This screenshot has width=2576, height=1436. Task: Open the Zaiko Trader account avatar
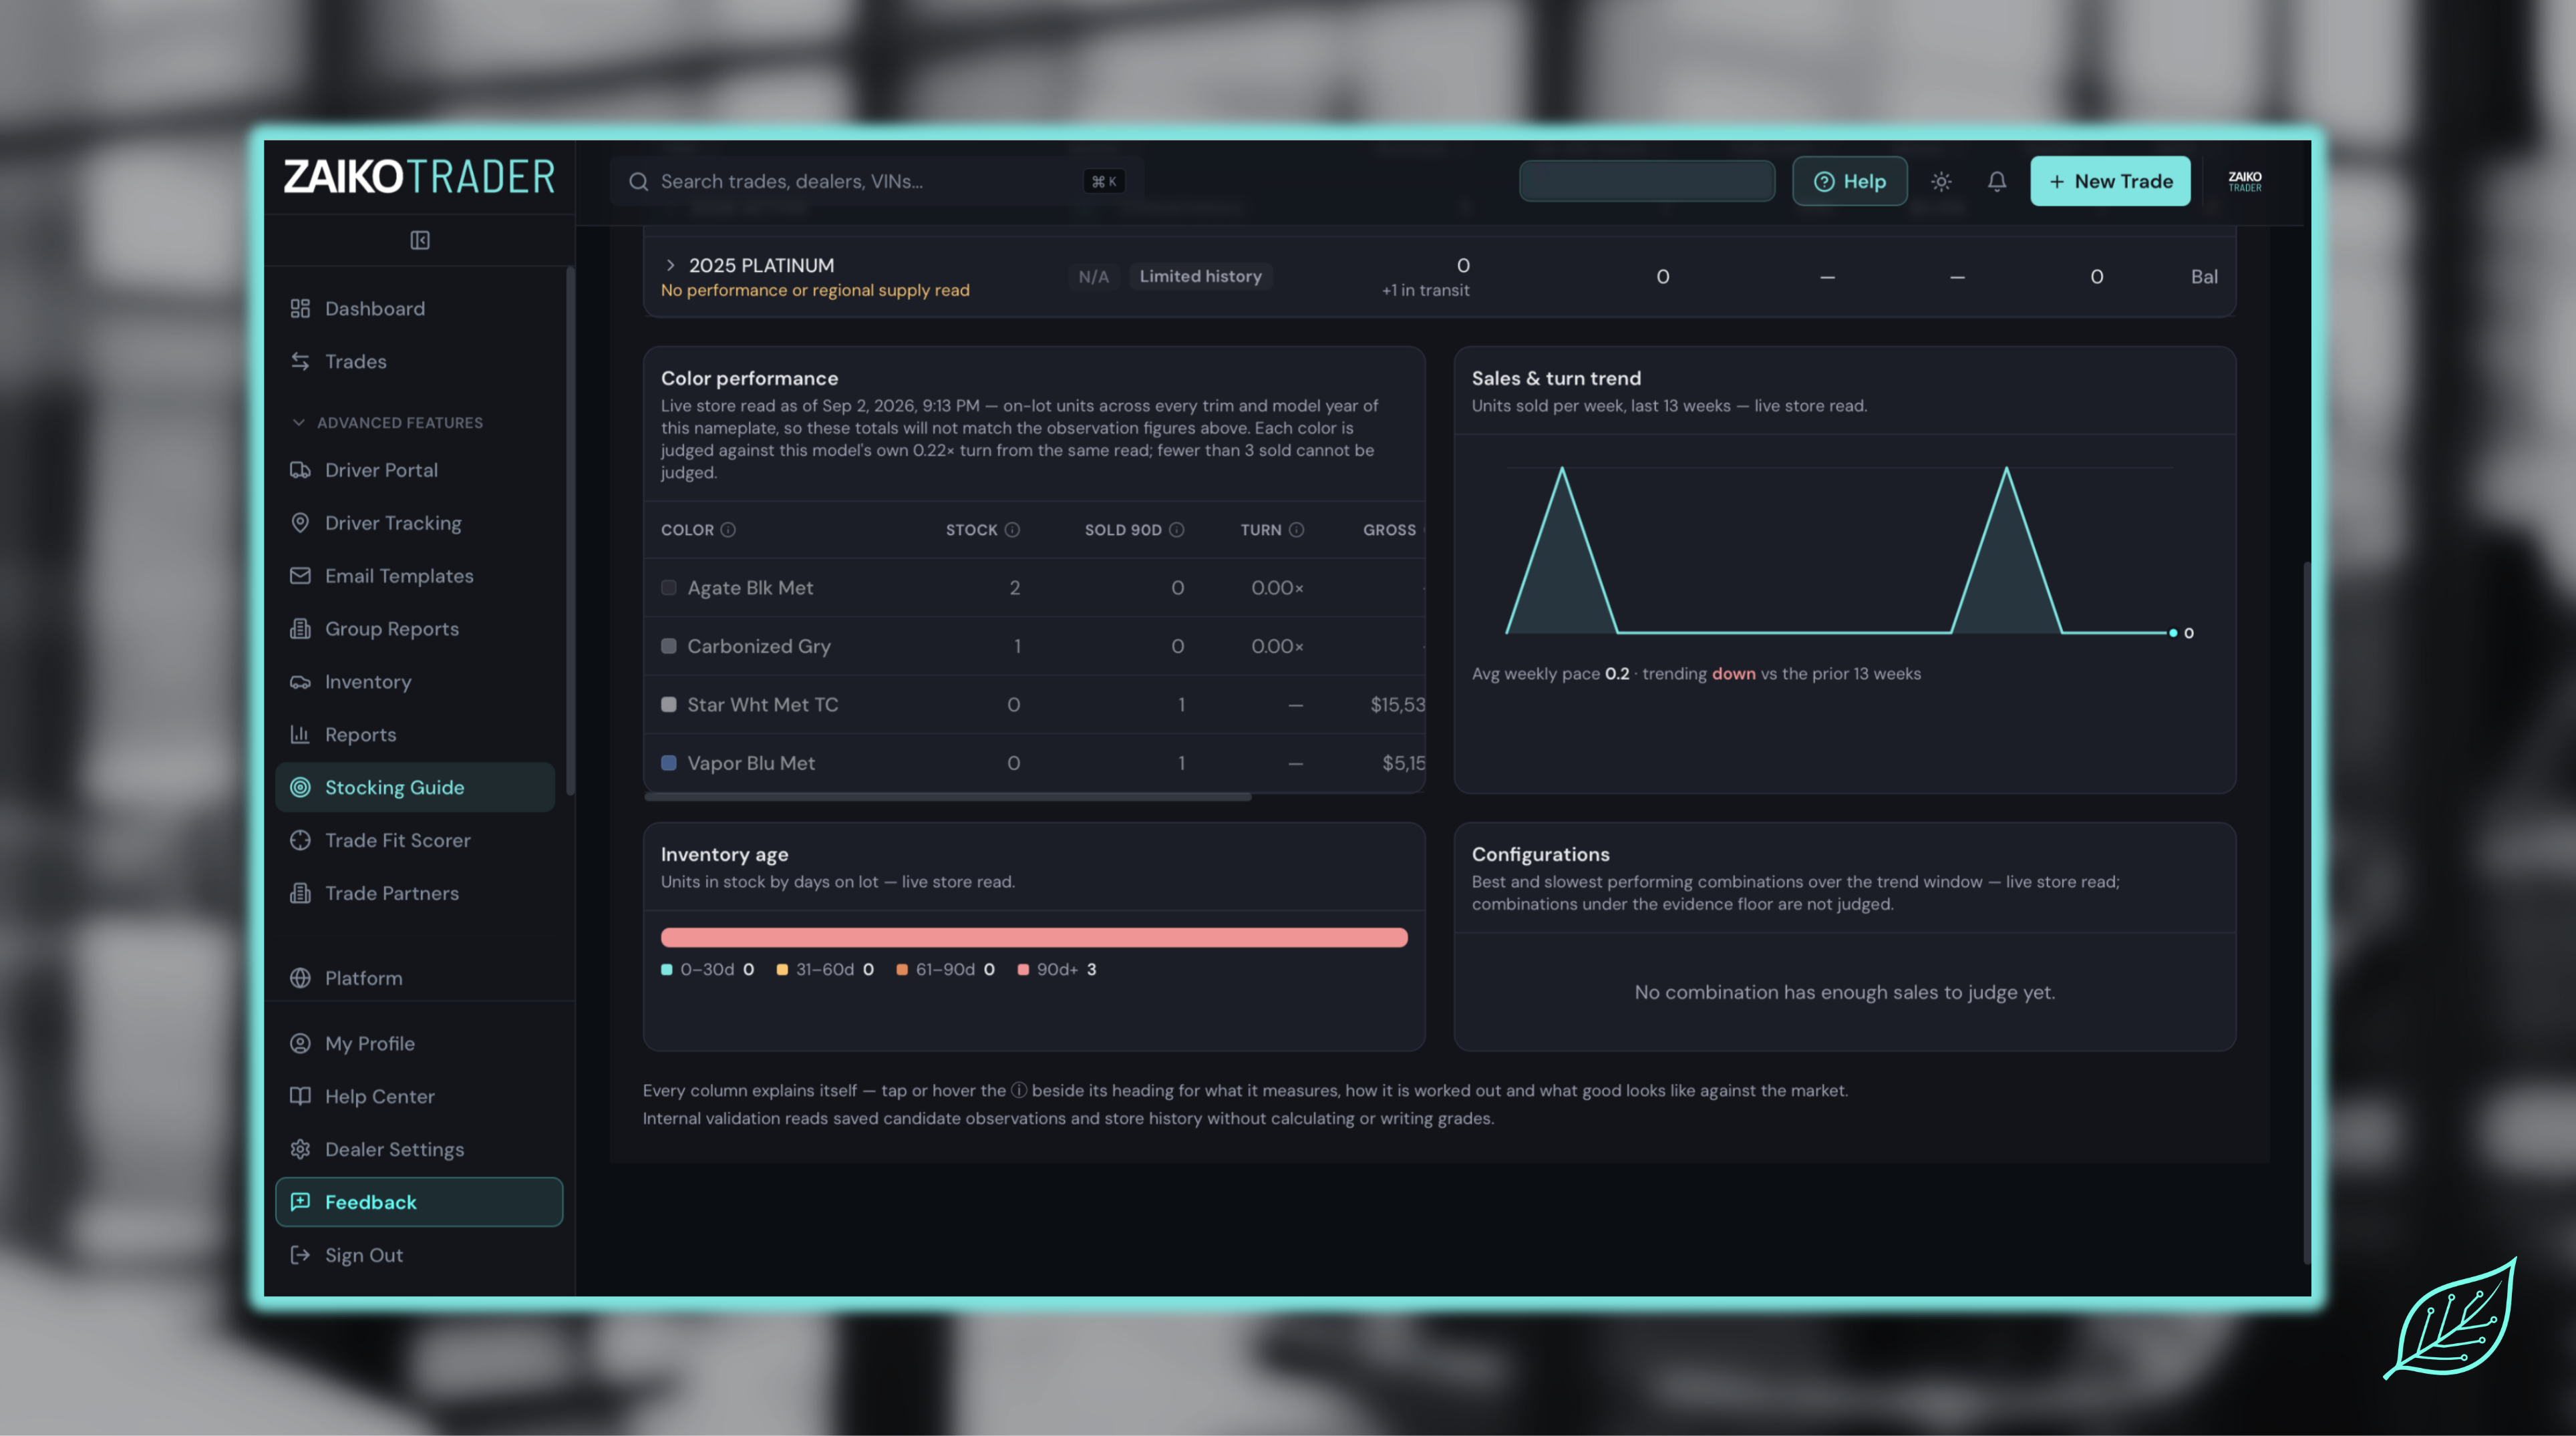(2245, 181)
